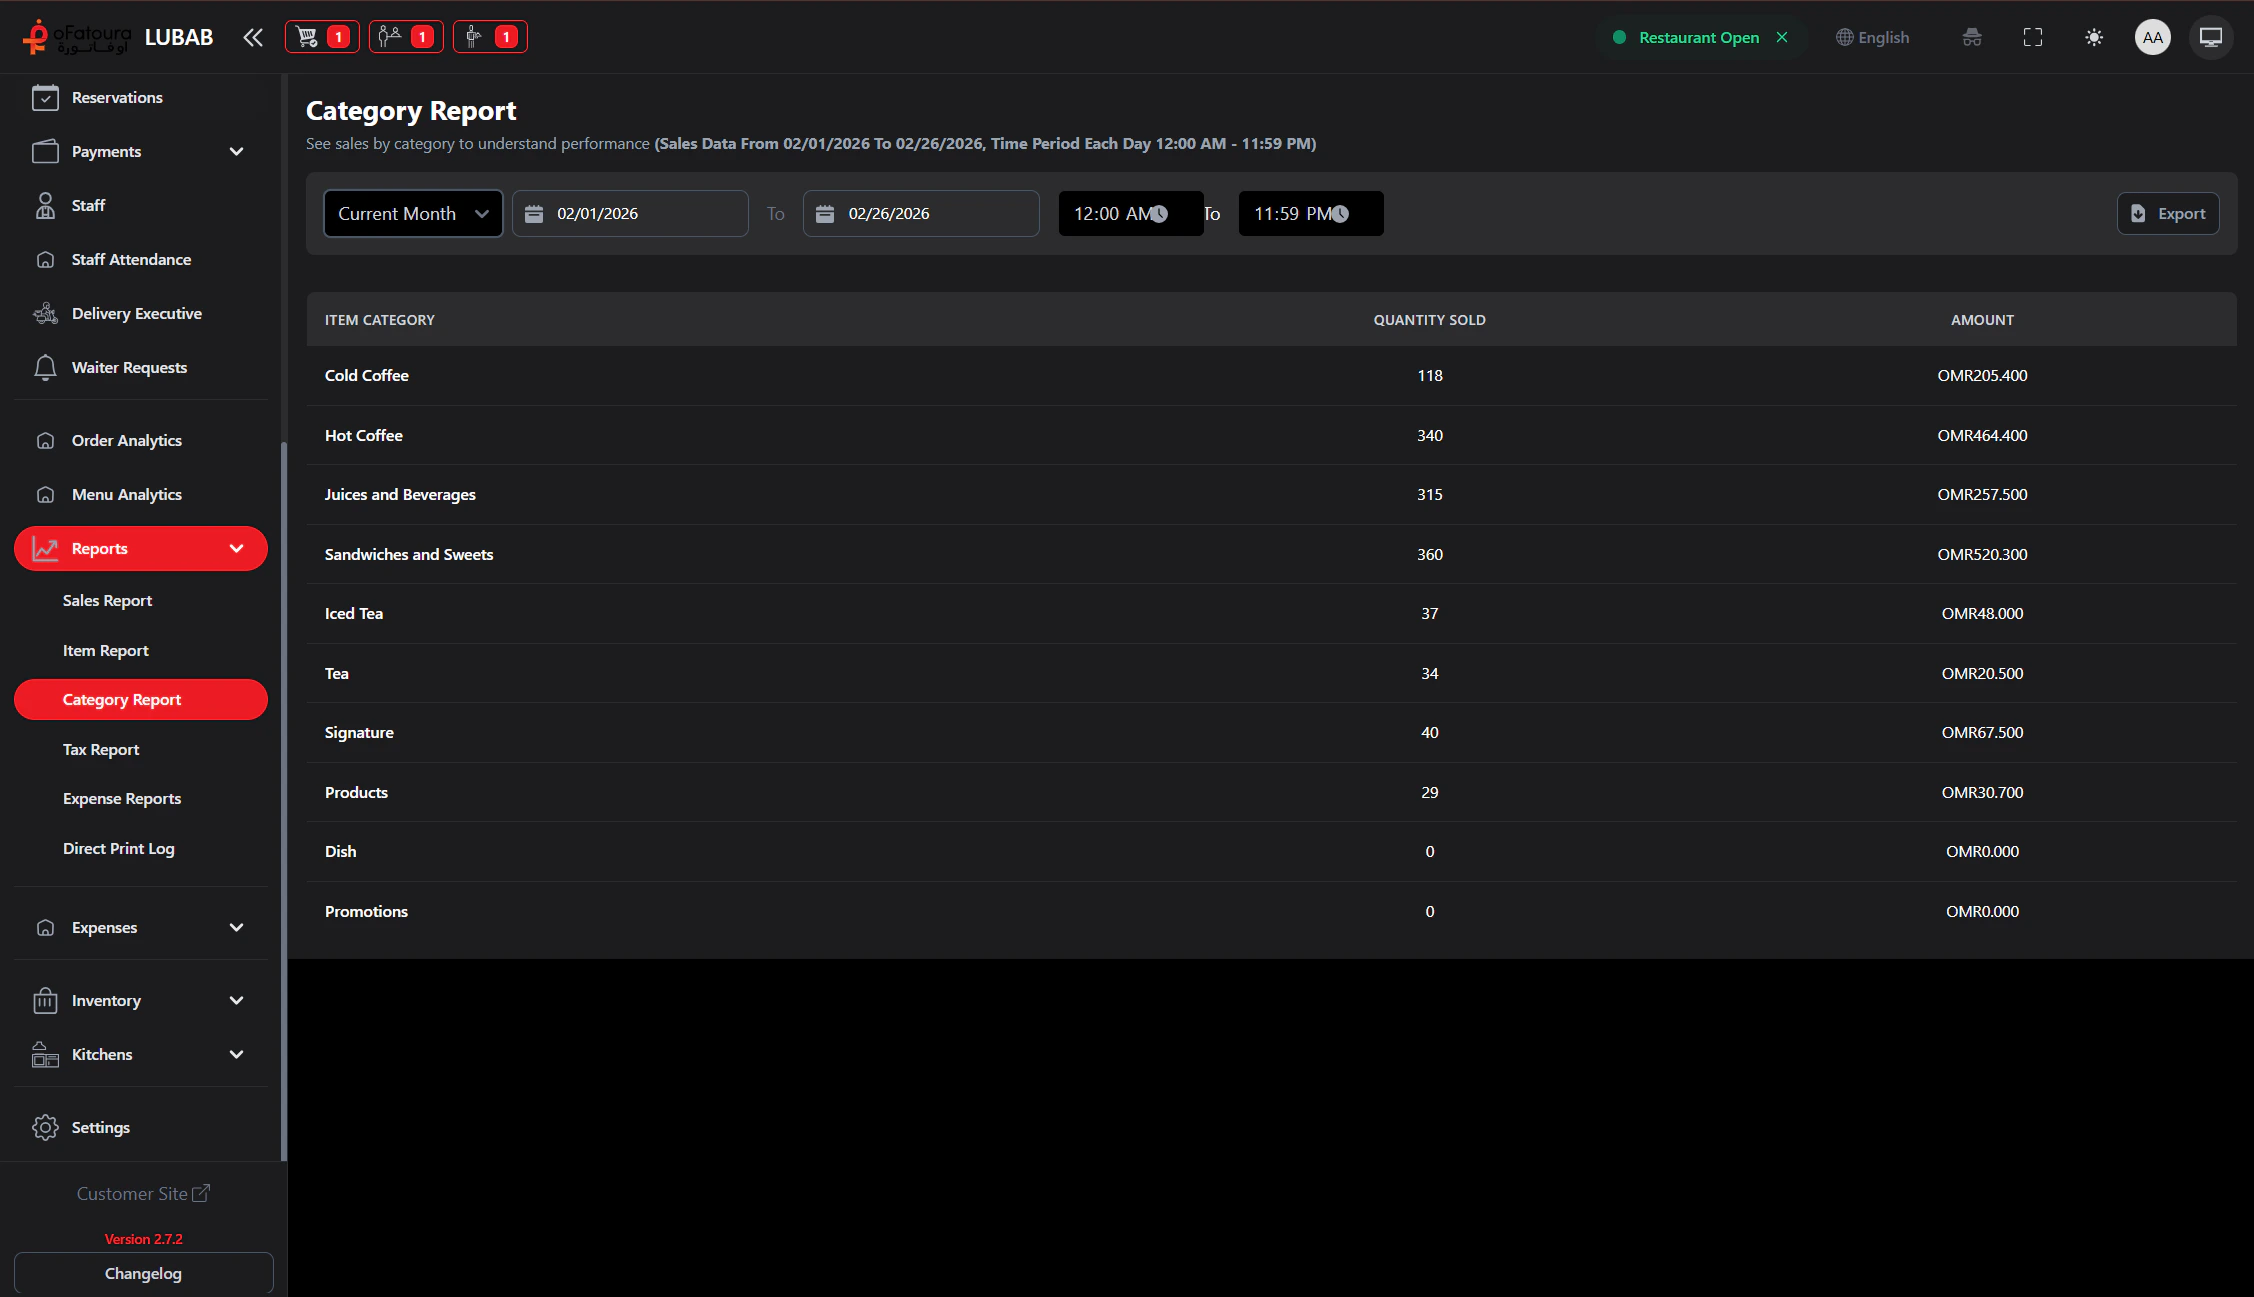Open the Customer Site link
The image size is (2254, 1297).
tap(143, 1193)
